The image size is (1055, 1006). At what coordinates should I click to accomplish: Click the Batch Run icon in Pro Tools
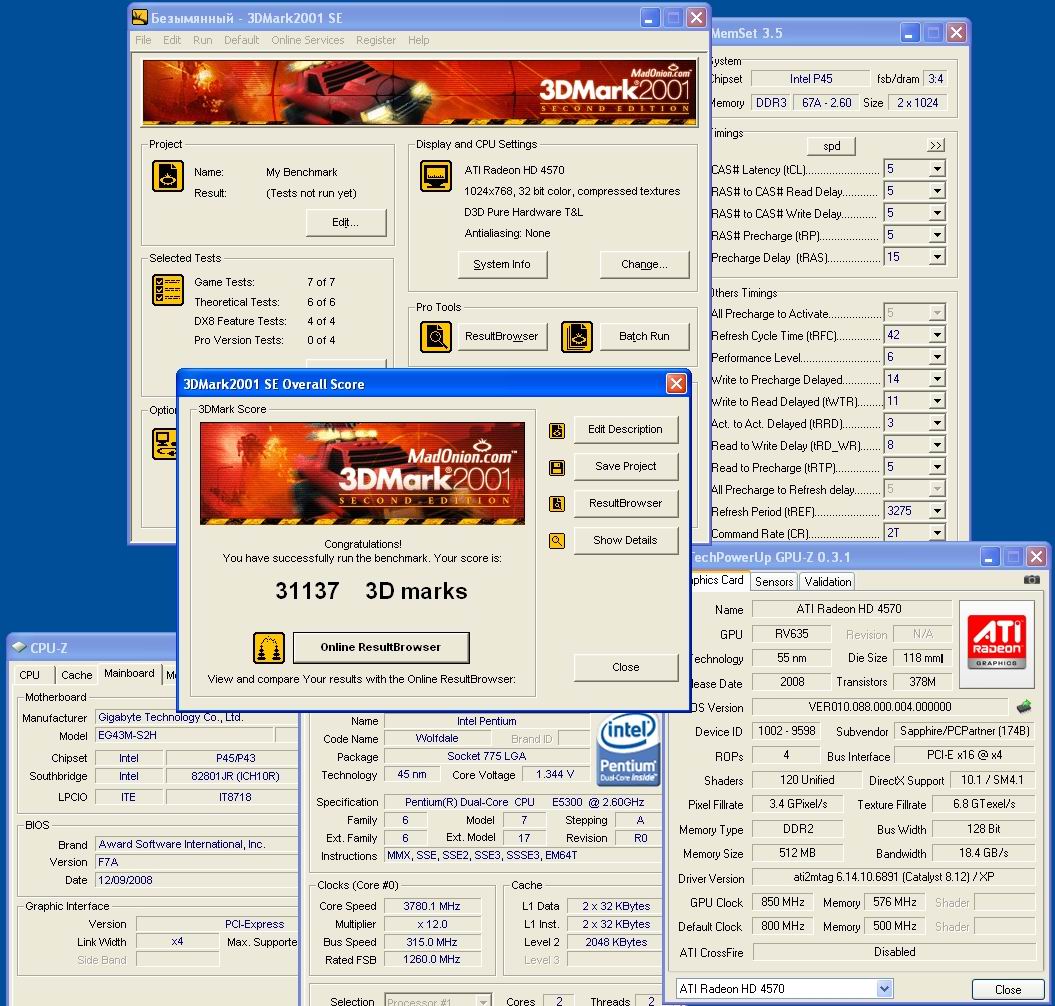tap(577, 336)
